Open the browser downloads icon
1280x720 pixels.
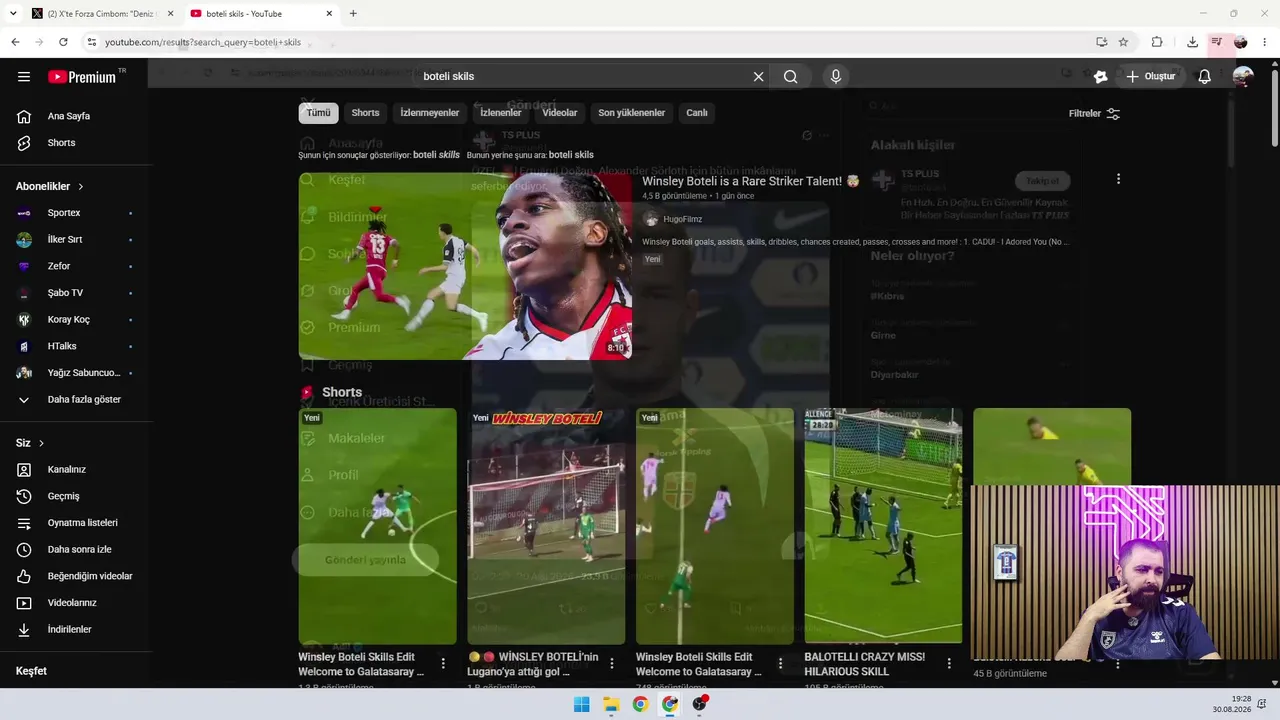click(x=1192, y=42)
